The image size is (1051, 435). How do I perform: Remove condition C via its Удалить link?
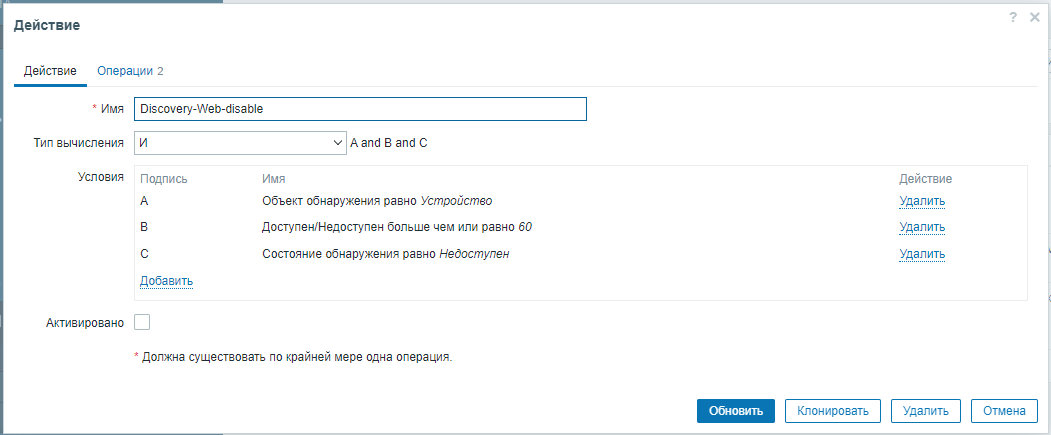(x=921, y=254)
